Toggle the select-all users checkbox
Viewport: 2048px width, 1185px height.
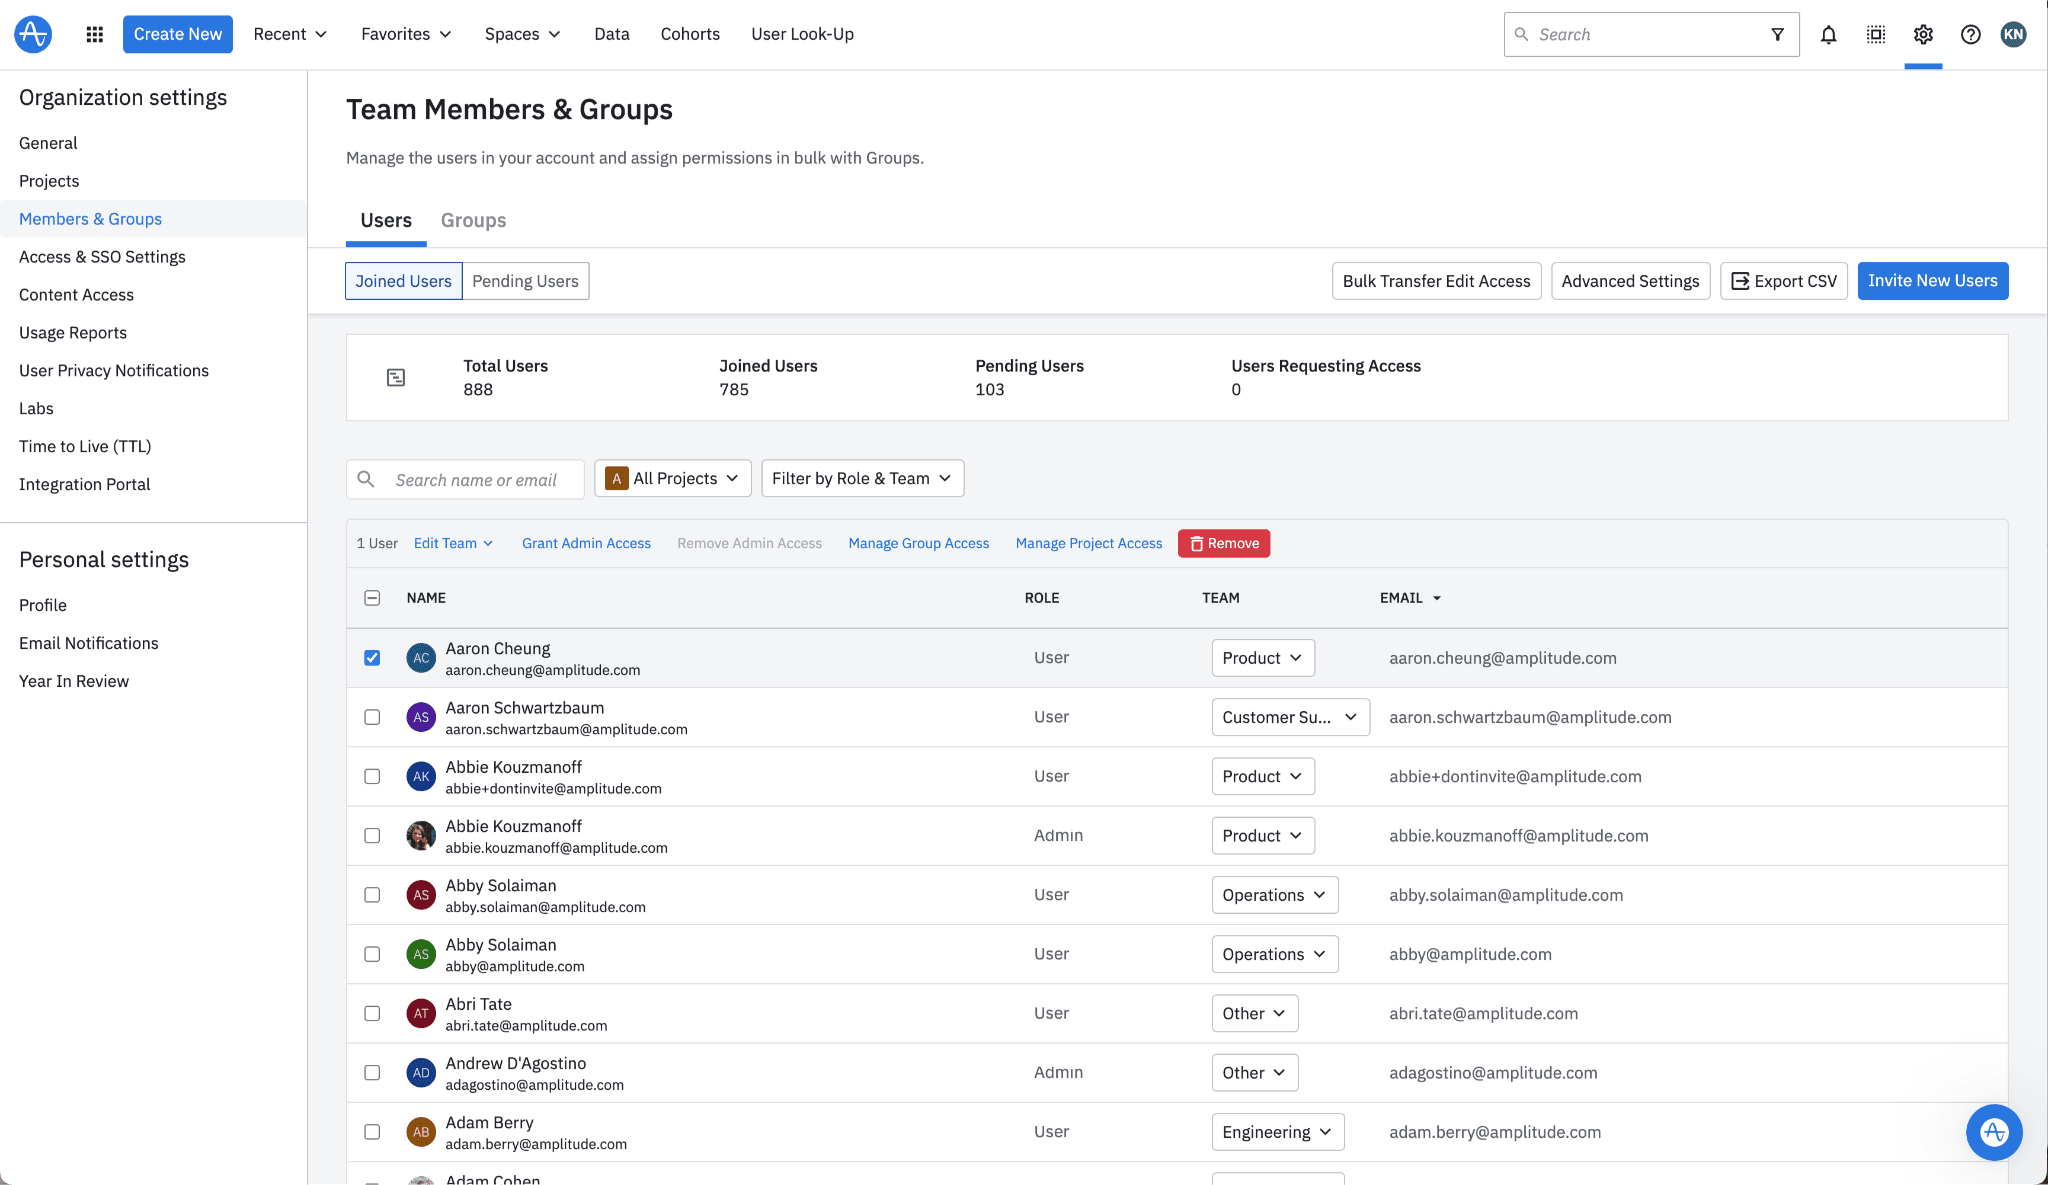372,597
